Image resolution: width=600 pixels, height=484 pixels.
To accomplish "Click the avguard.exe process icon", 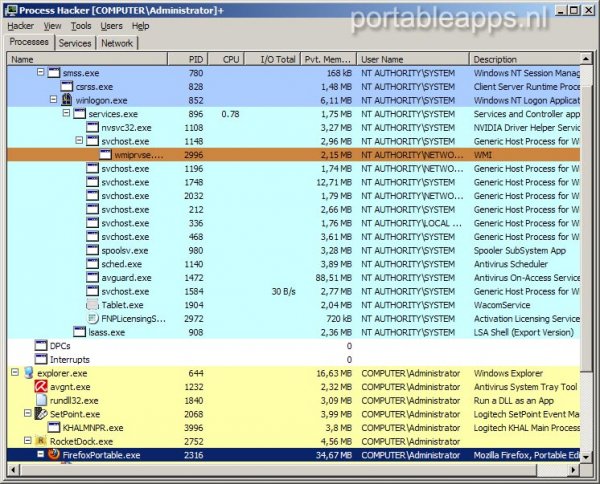I will (92, 277).
